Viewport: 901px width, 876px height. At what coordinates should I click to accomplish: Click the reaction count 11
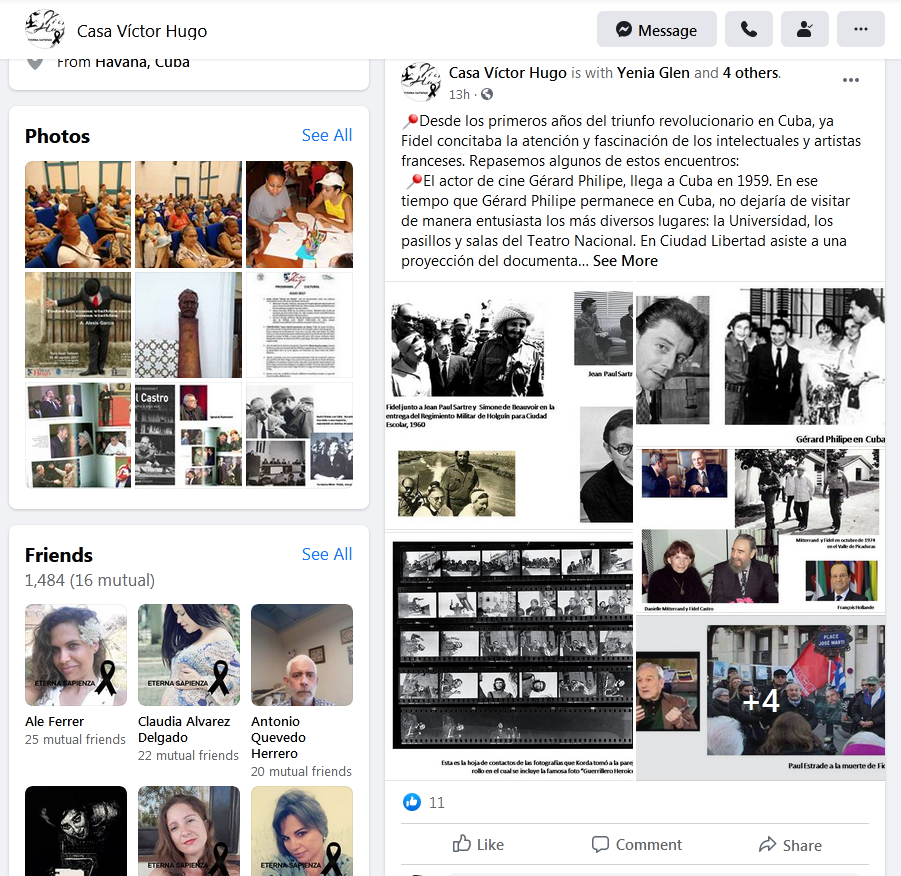437,802
